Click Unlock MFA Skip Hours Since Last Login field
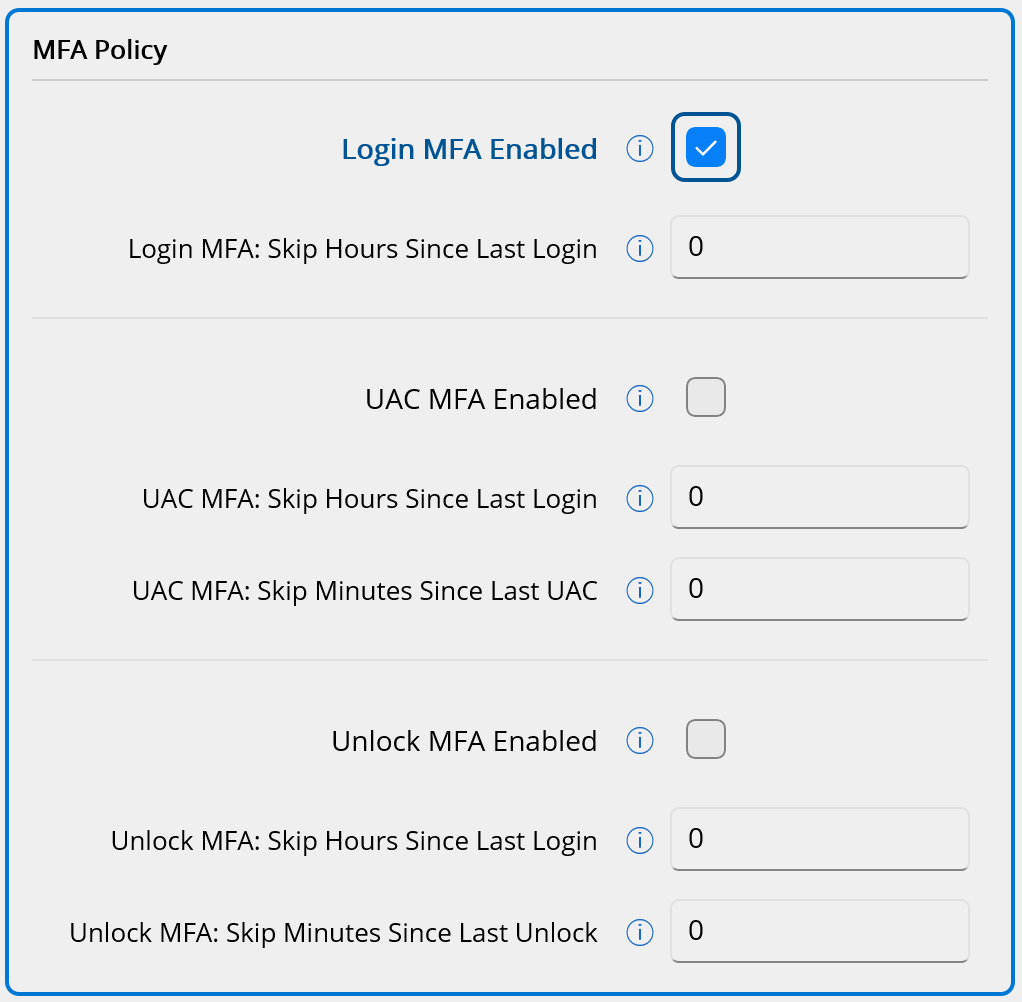 [819, 839]
